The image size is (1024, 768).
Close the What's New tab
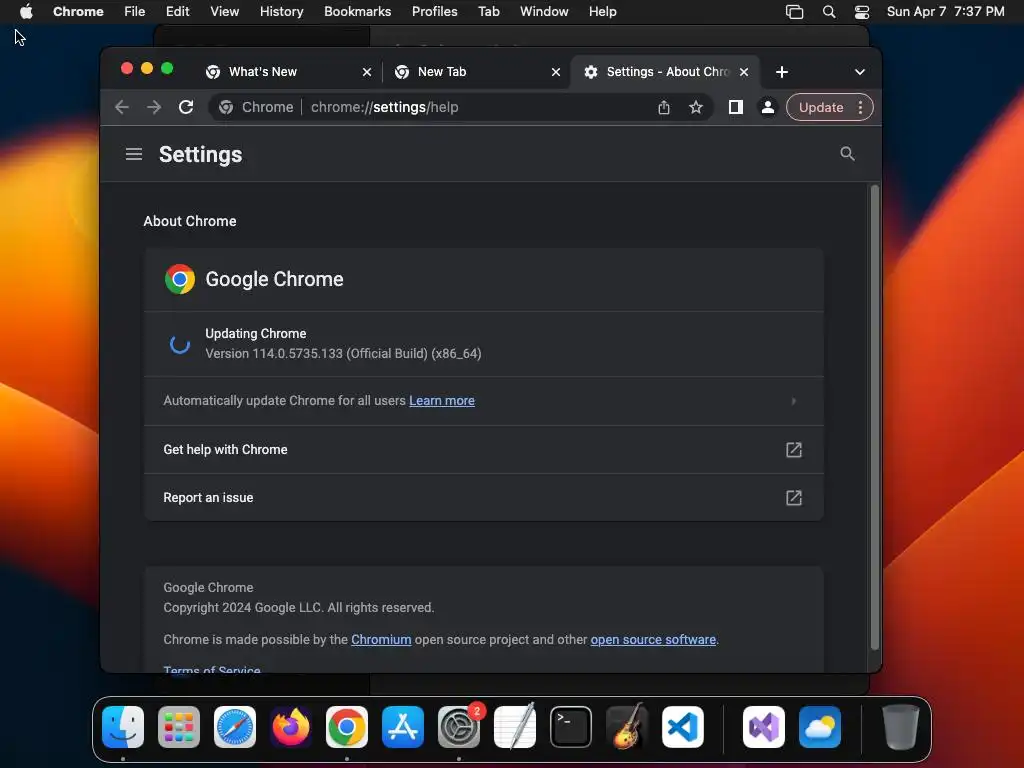[367, 72]
